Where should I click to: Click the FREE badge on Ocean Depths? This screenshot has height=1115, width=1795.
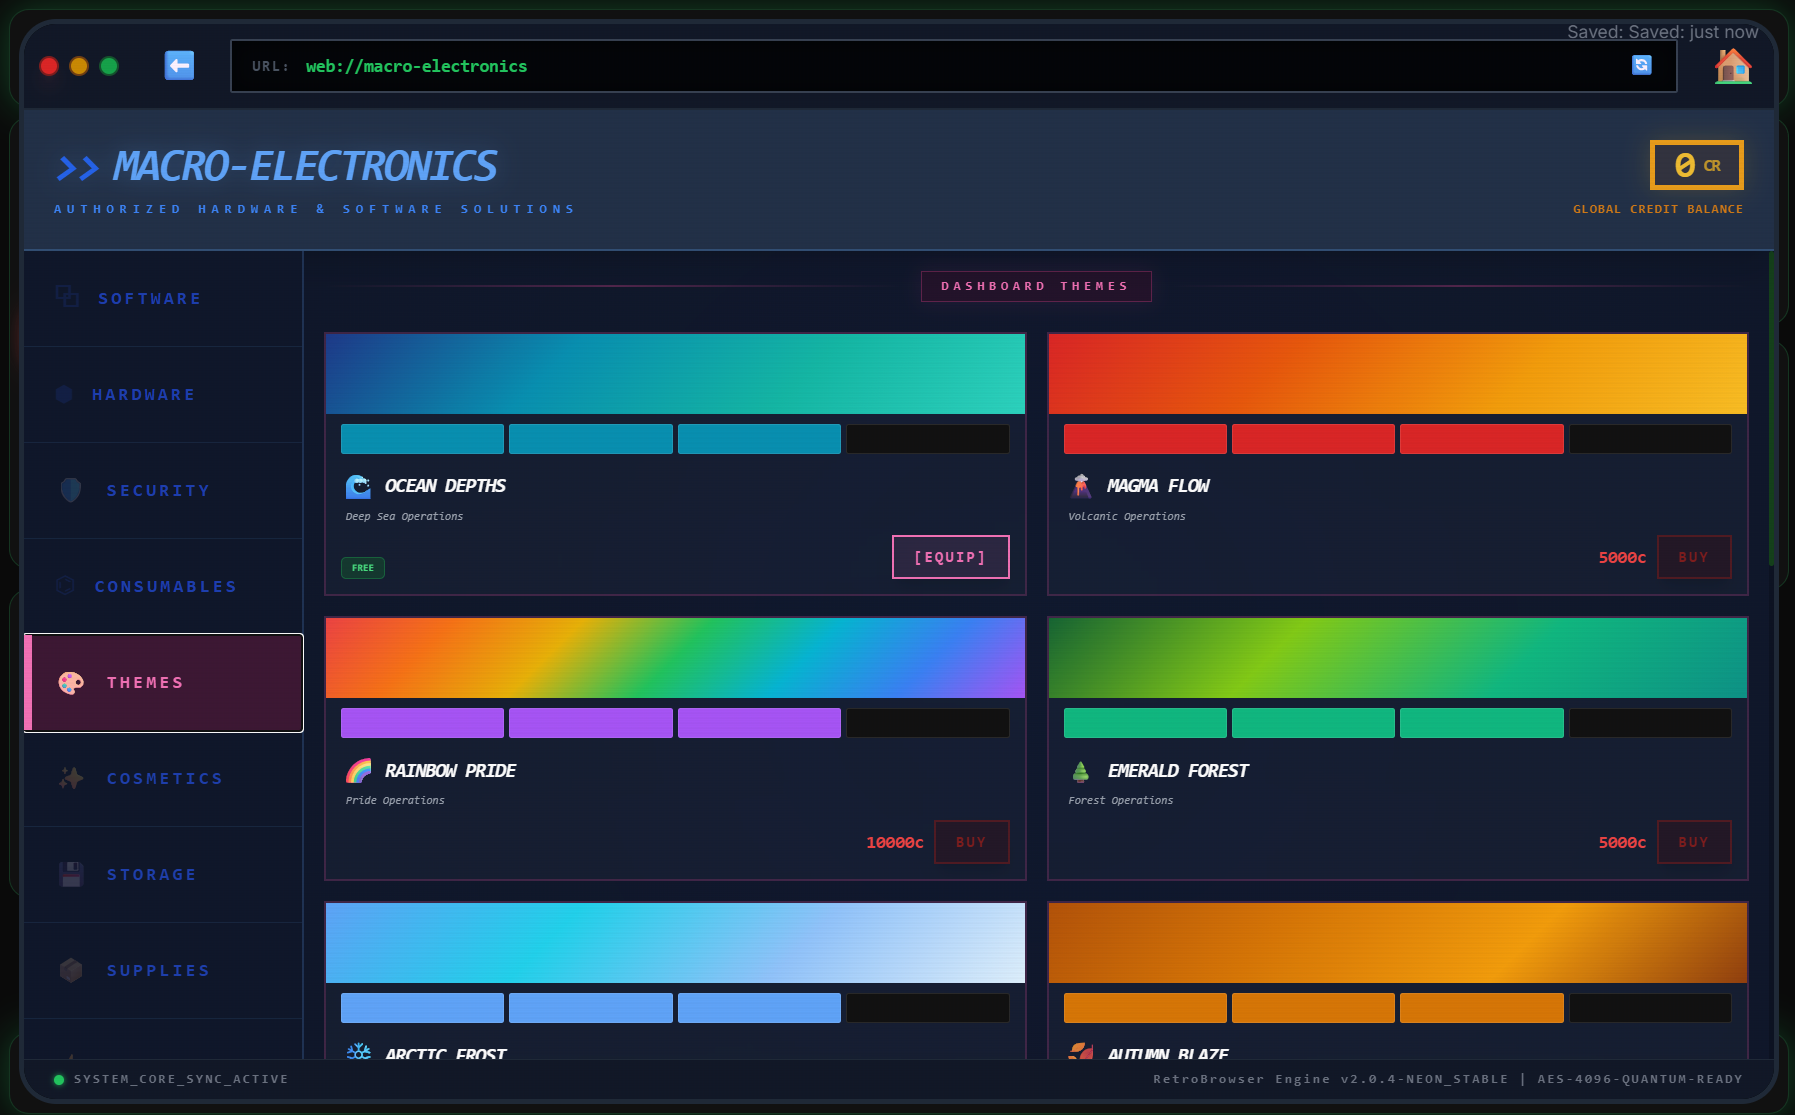(x=362, y=567)
